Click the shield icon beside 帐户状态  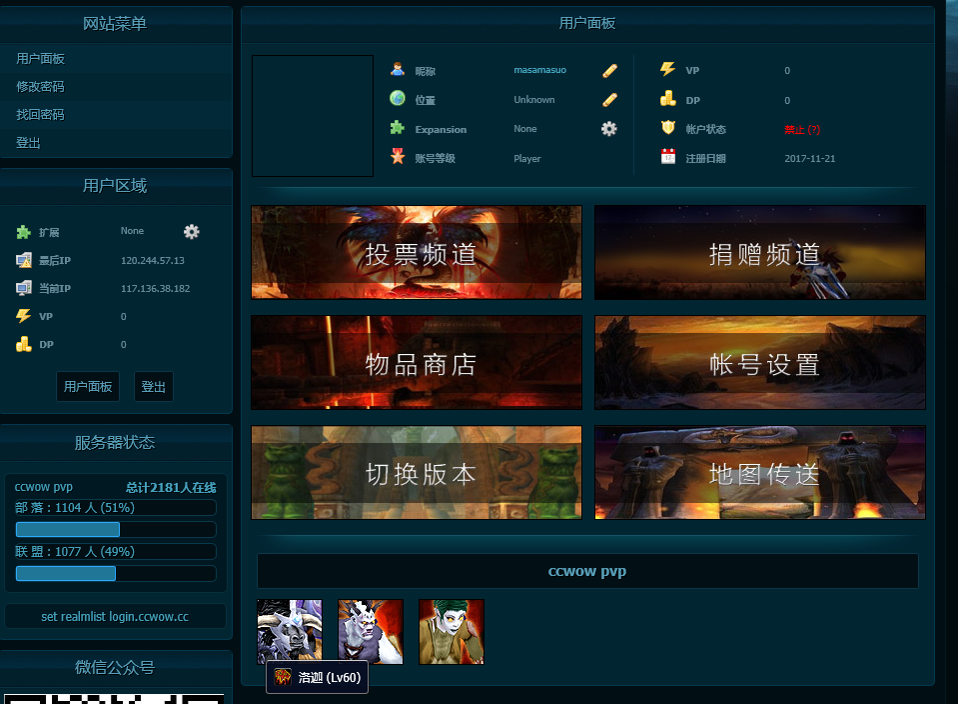pyautogui.click(x=666, y=128)
